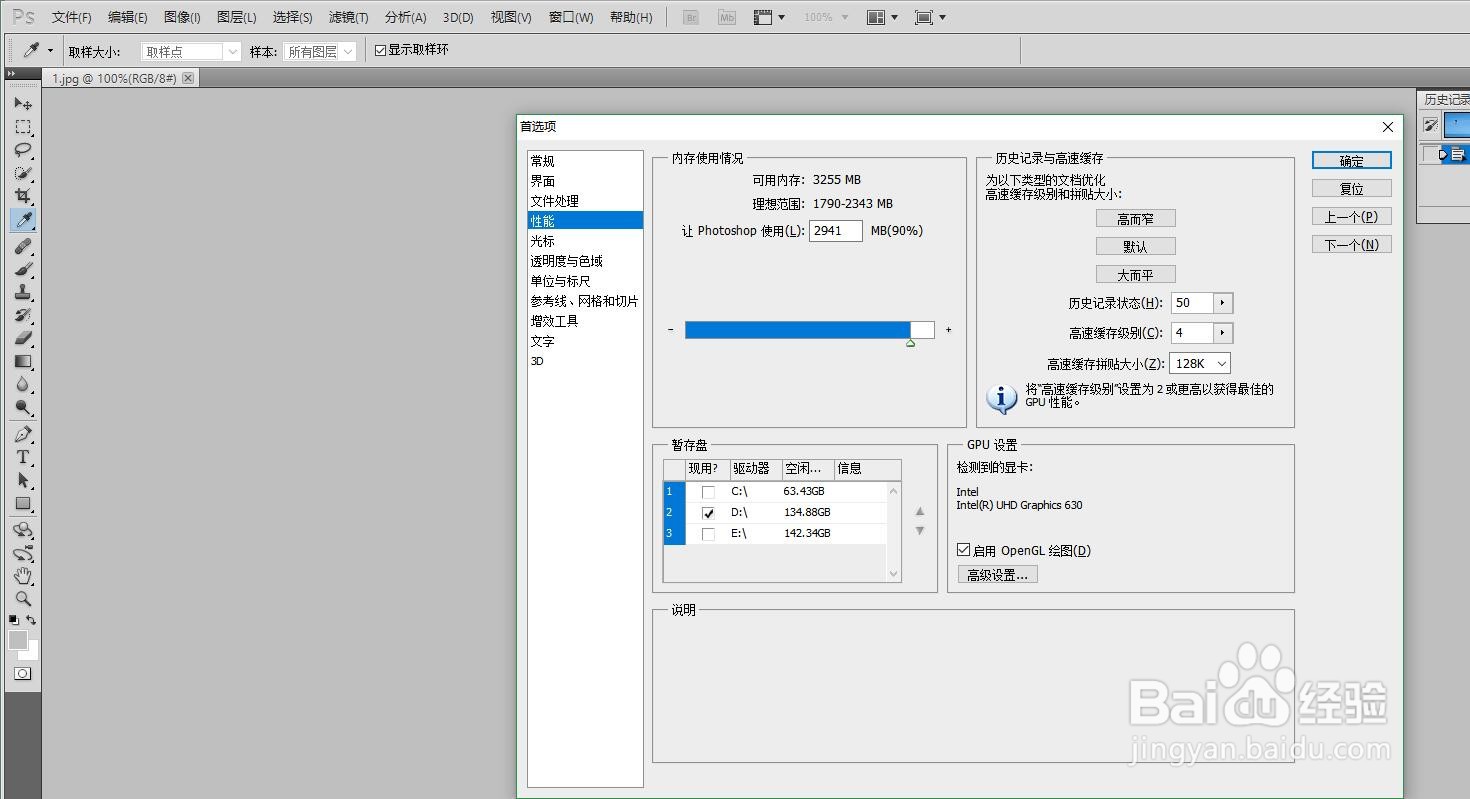The image size is (1470, 799).
Task: Open the 文件(F) menu
Action: [x=71, y=17]
